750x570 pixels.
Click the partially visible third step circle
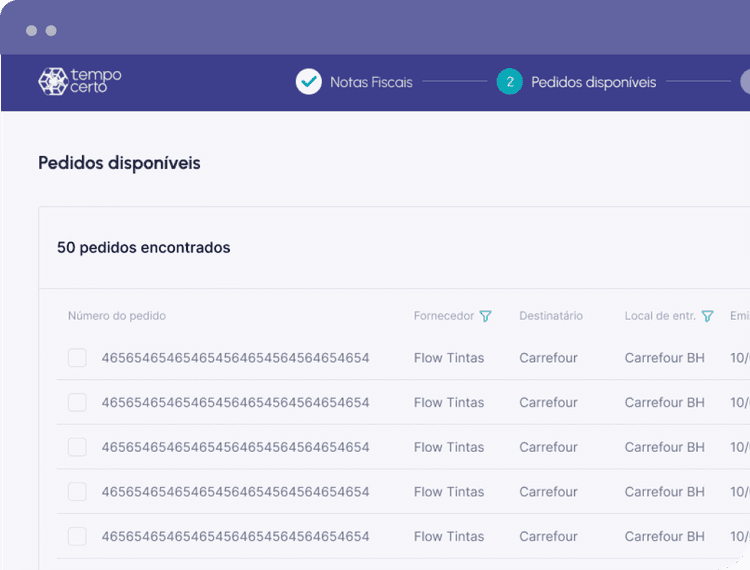click(x=745, y=82)
